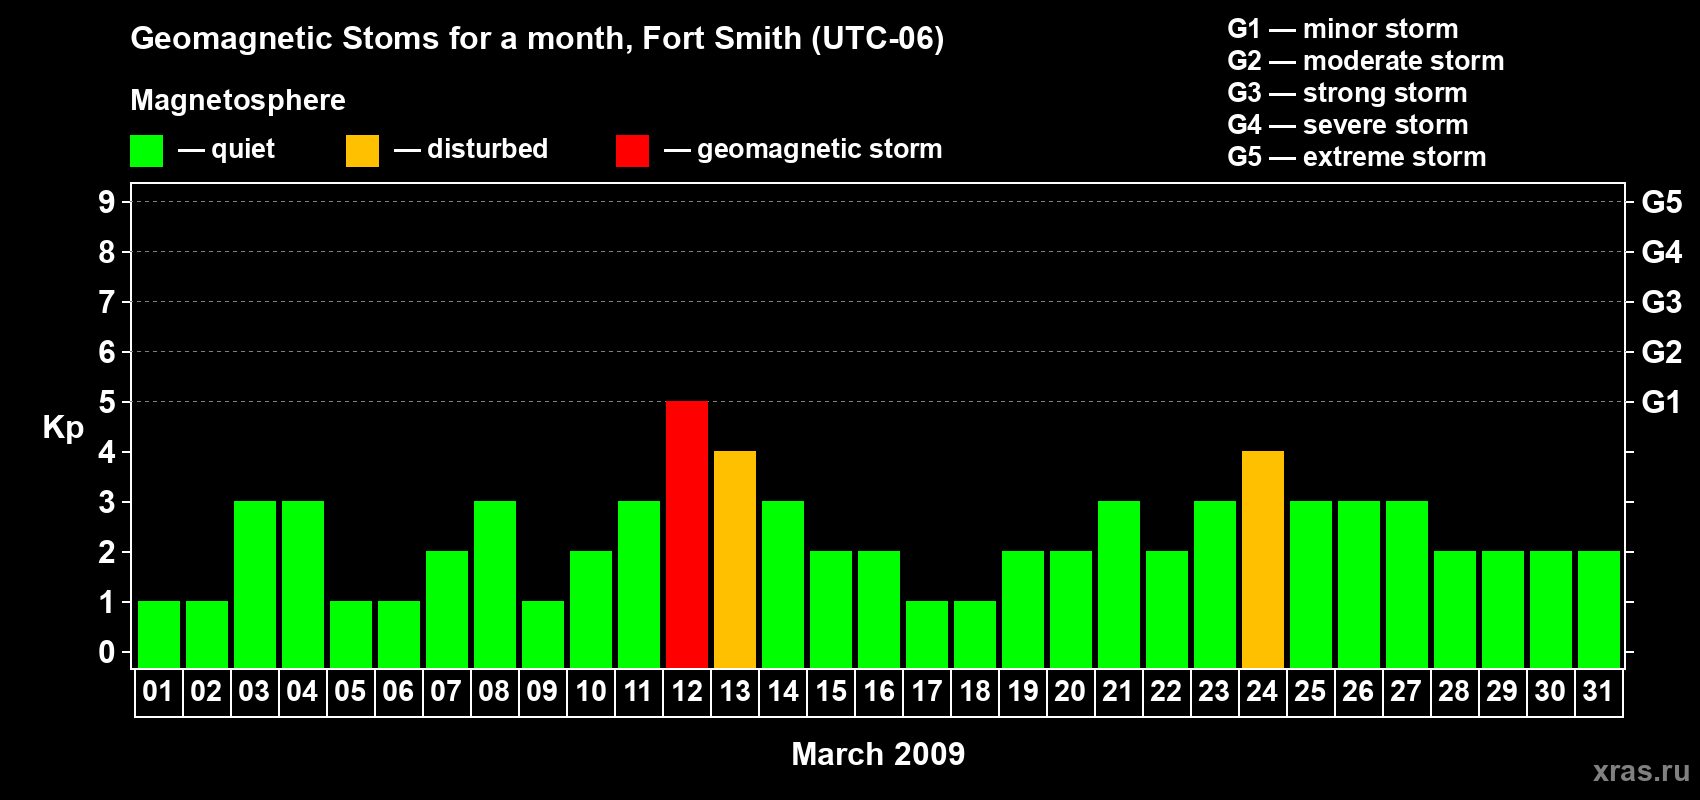Click the March 2009 caption
Image resolution: width=1700 pixels, height=800 pixels.
878,754
